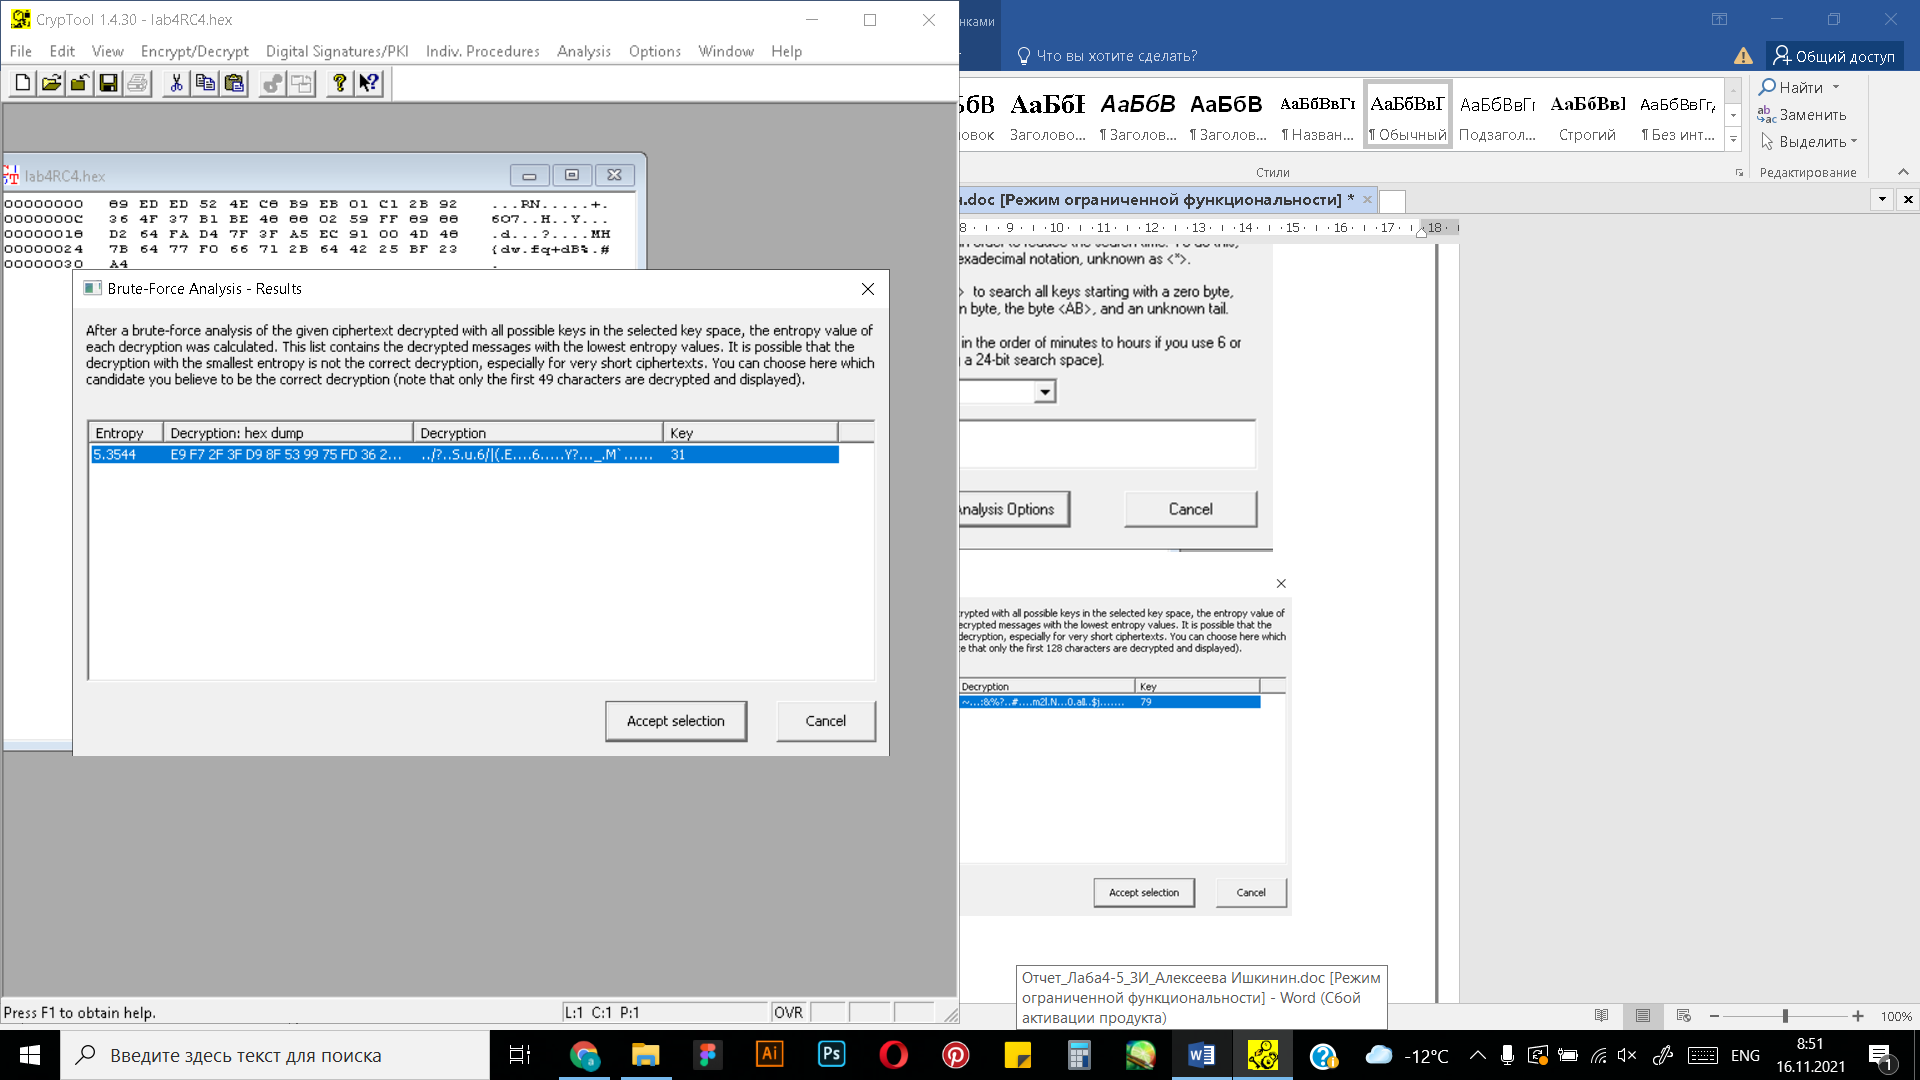Click the OVR indicator in CrypTool status bar
This screenshot has width=1920, height=1080.
coord(788,1013)
